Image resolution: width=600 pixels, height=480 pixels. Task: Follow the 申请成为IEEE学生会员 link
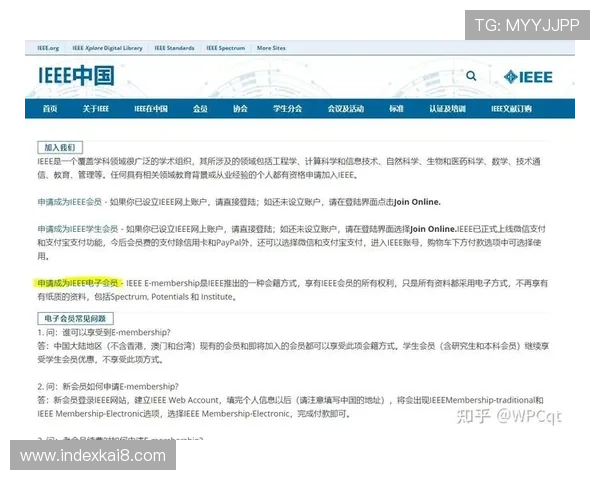pyautogui.click(x=78, y=229)
